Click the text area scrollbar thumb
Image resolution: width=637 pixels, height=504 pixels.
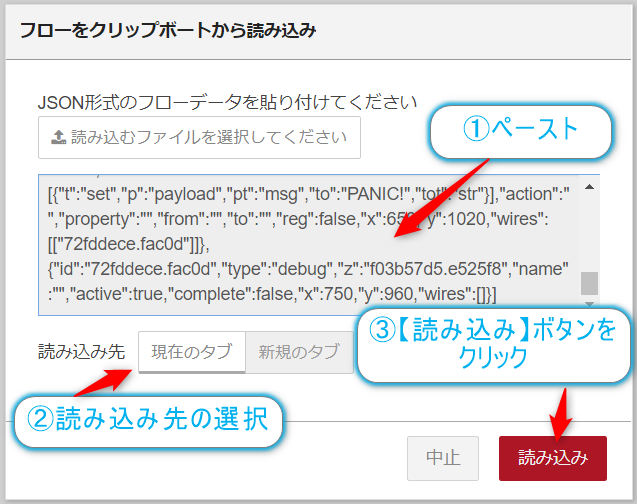point(589,283)
